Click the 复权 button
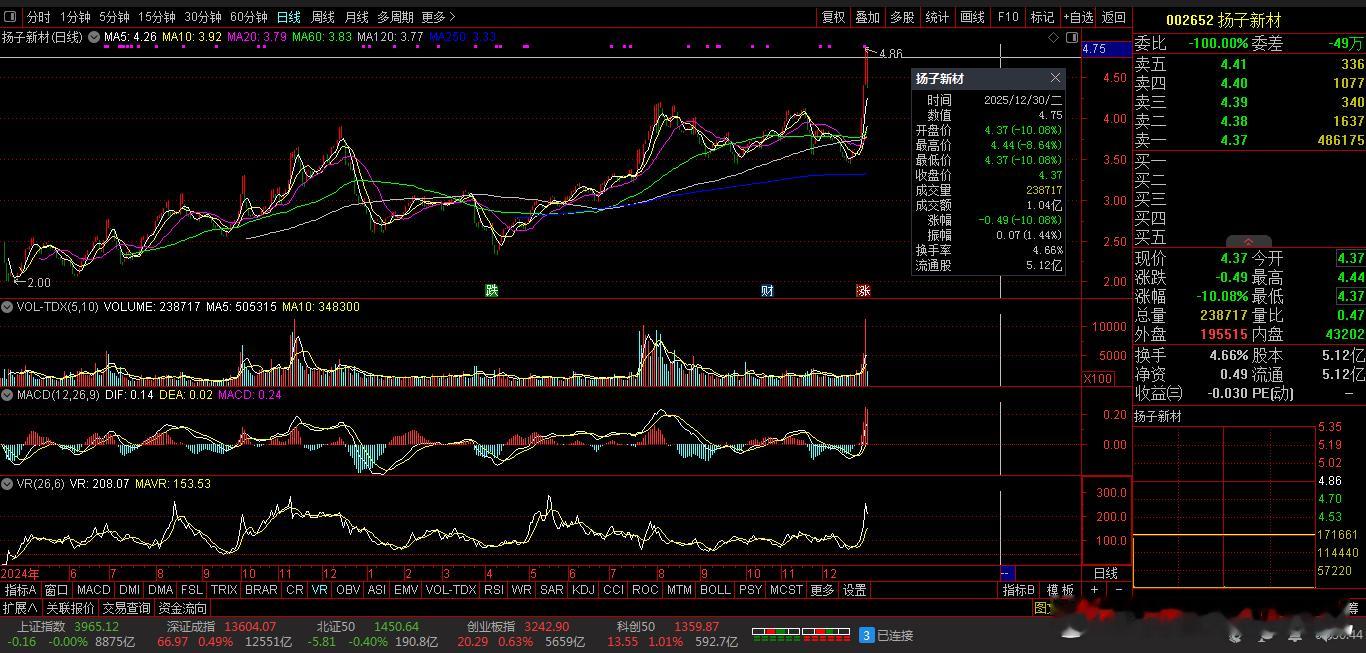This screenshot has height=653, width=1366. pos(833,17)
